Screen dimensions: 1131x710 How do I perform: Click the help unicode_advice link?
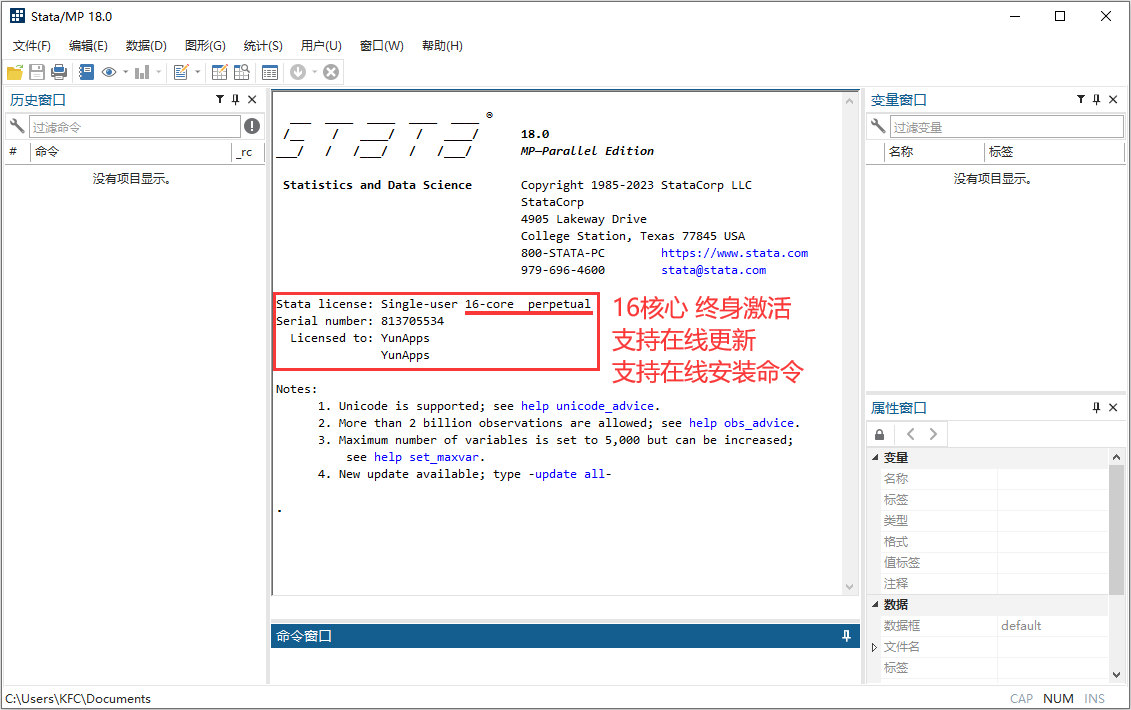587,406
